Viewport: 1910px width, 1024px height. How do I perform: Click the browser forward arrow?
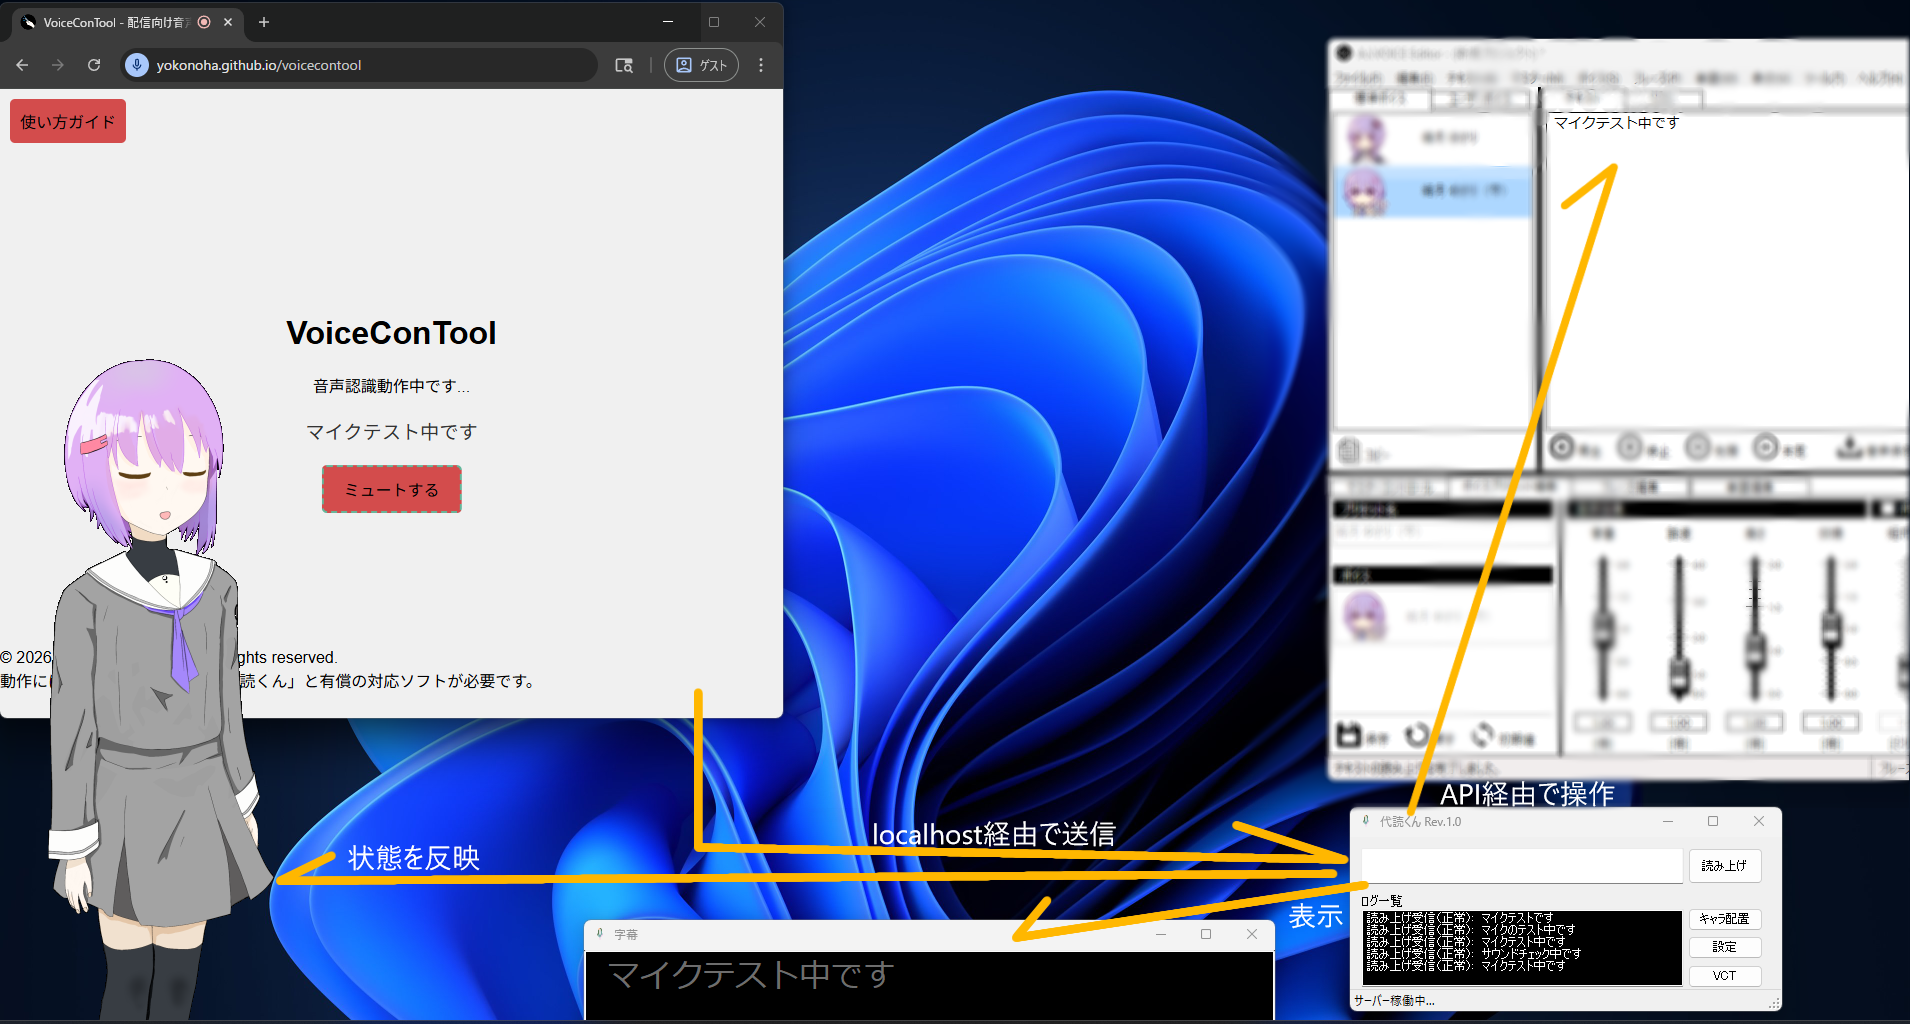click(x=58, y=65)
